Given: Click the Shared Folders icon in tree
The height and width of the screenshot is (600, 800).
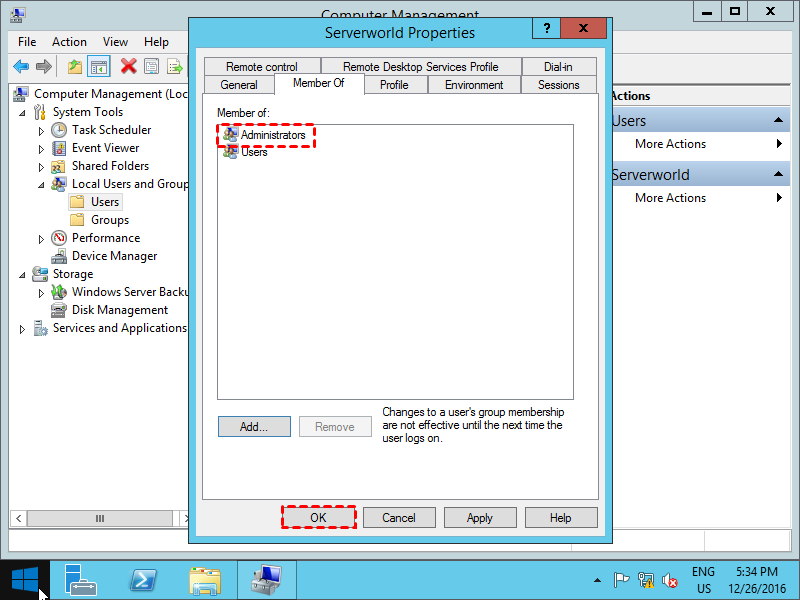Looking at the screenshot, I should (58, 166).
